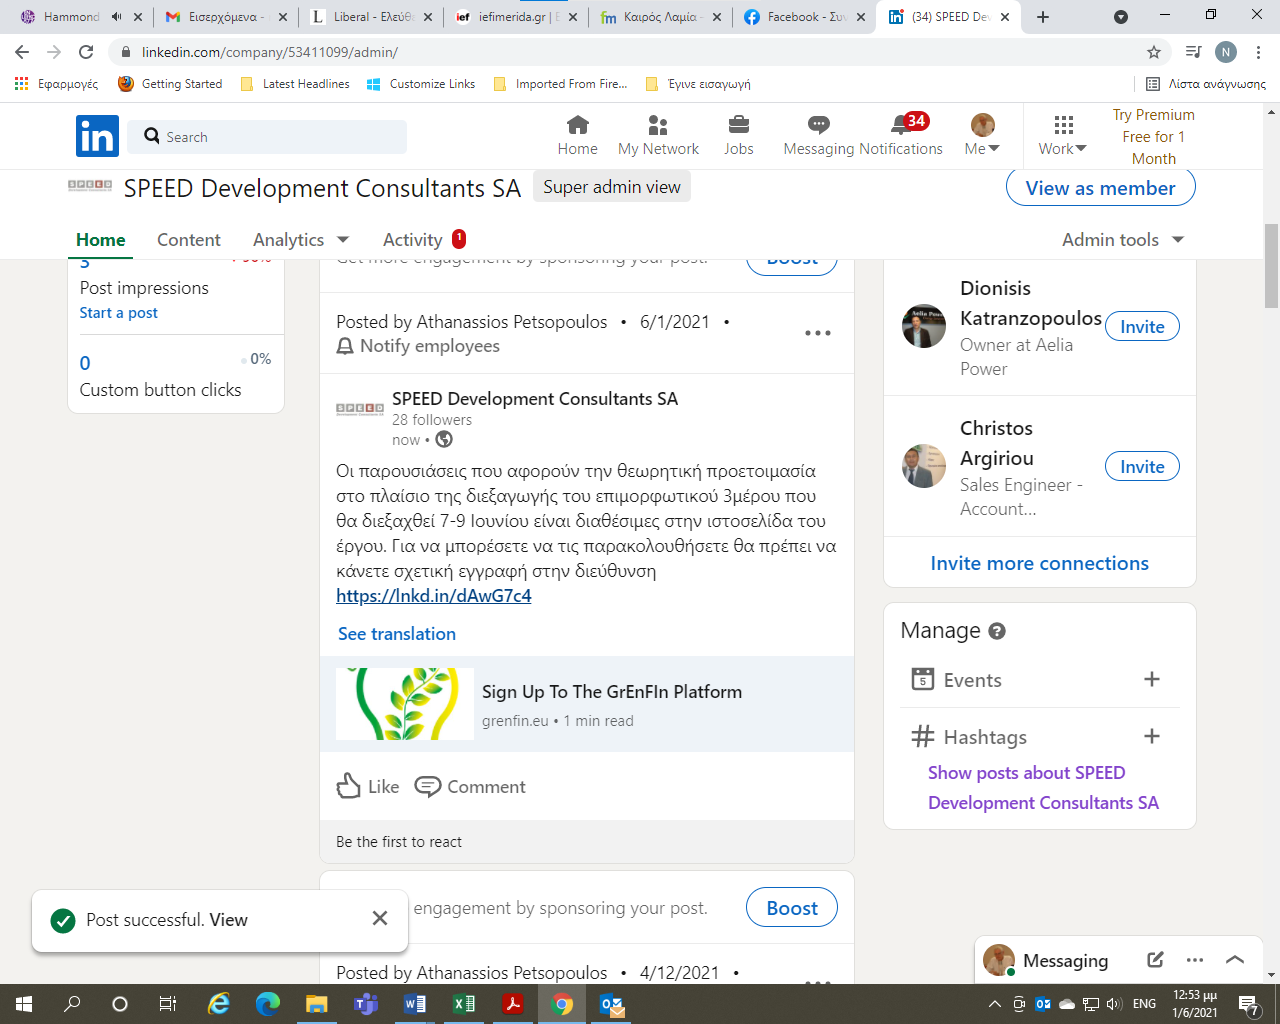Open the Jobs briefcase icon
This screenshot has height=1024, width=1280.
(739, 136)
